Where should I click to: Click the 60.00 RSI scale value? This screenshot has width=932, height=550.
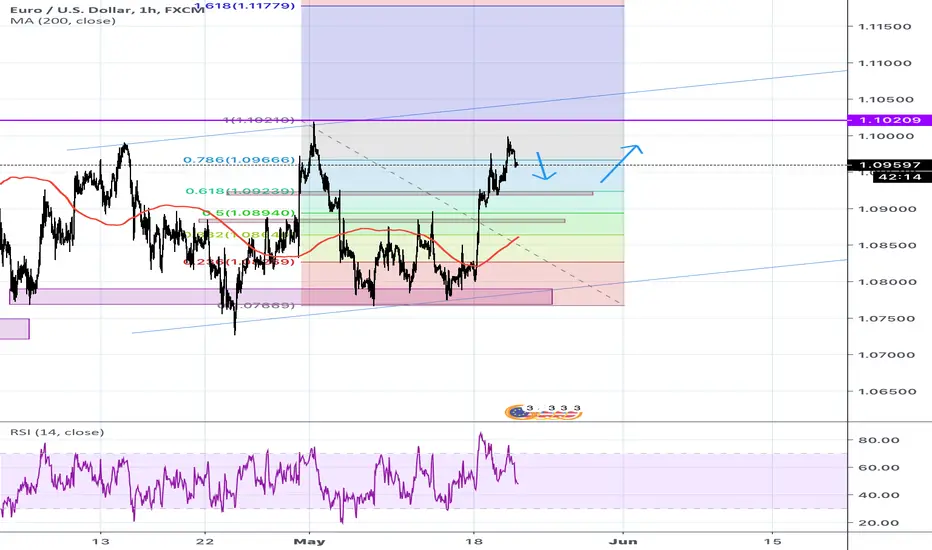[x=879, y=468]
